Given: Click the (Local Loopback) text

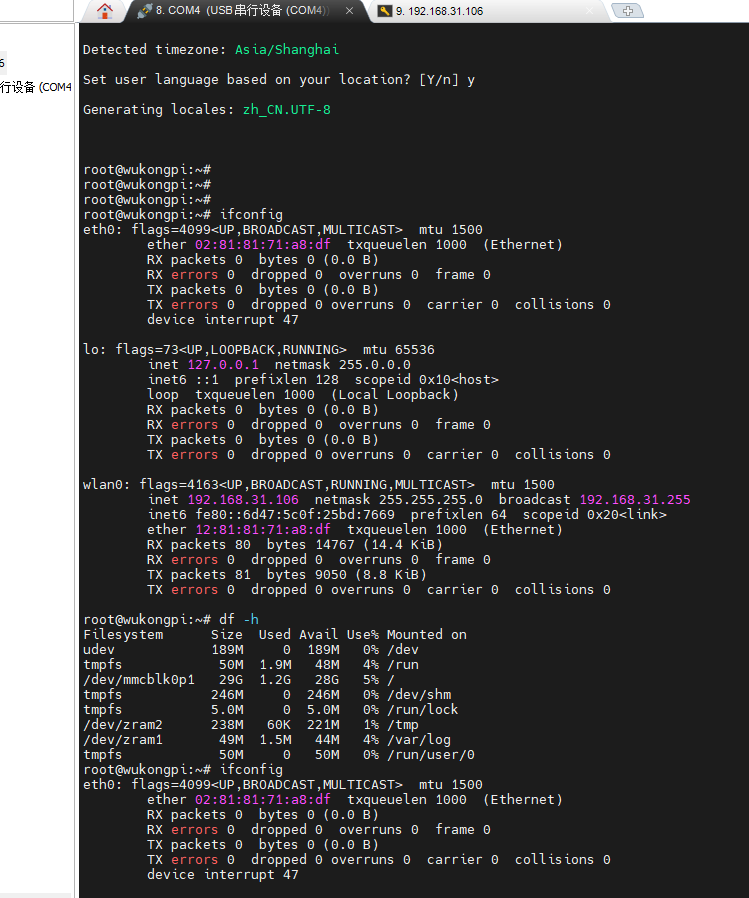Looking at the screenshot, I should (x=395, y=395).
